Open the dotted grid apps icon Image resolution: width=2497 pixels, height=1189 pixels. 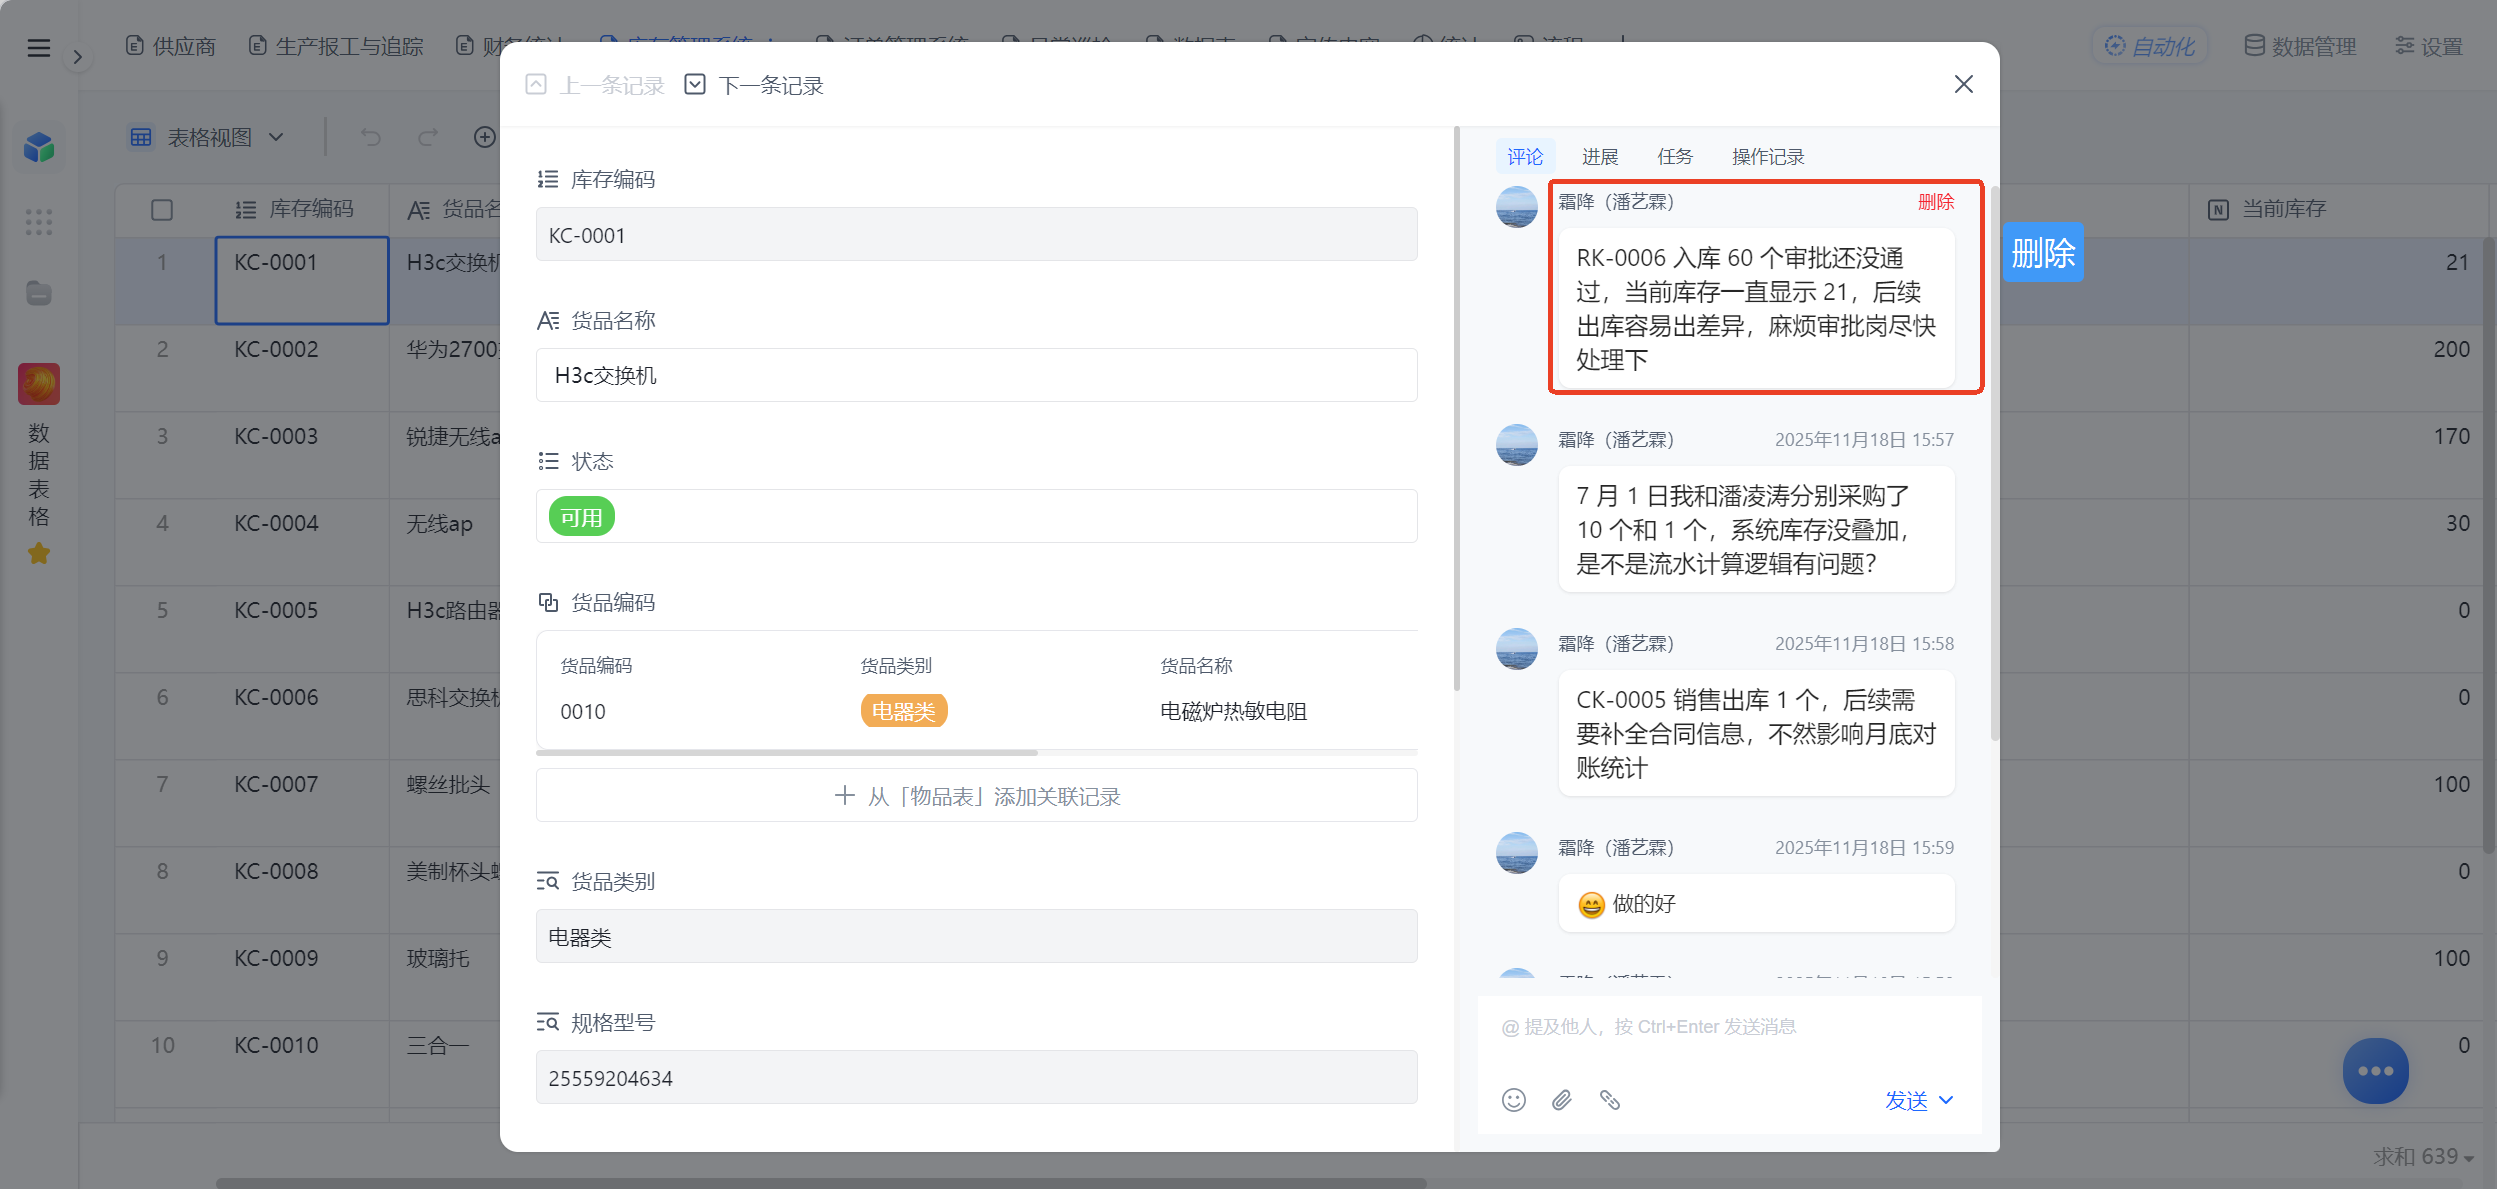coord(39,221)
